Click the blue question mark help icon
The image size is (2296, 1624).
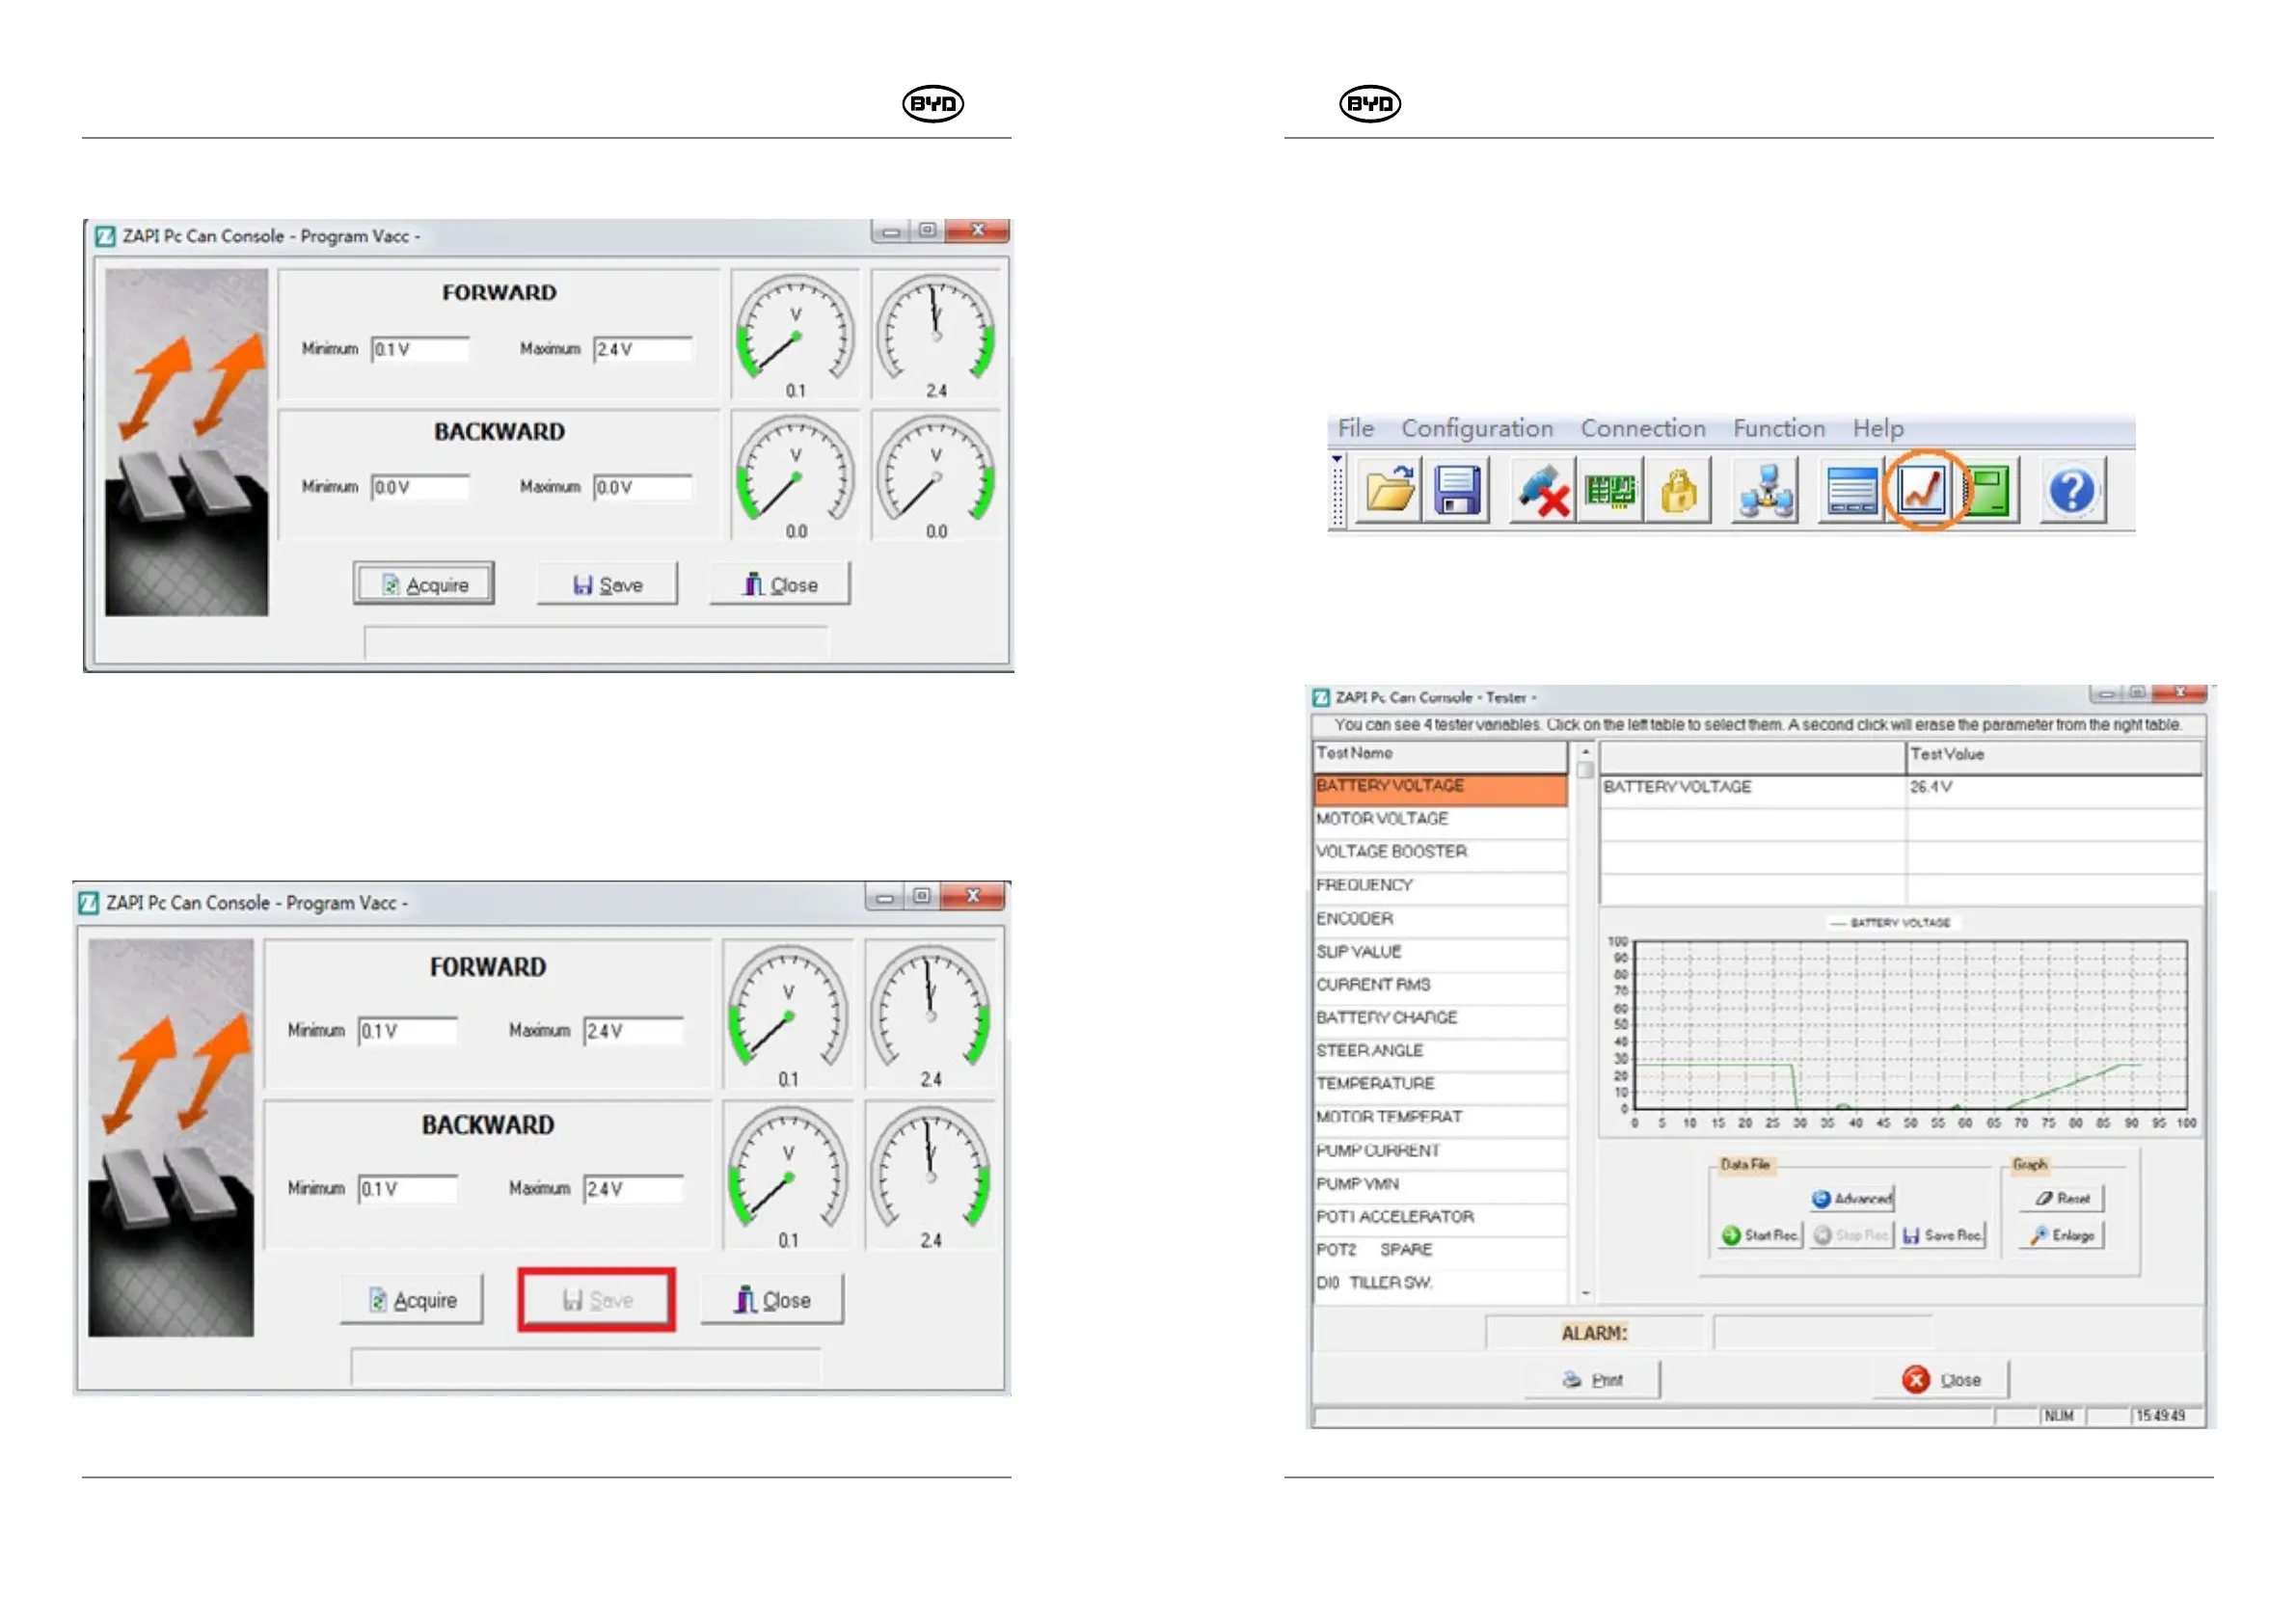(2072, 490)
